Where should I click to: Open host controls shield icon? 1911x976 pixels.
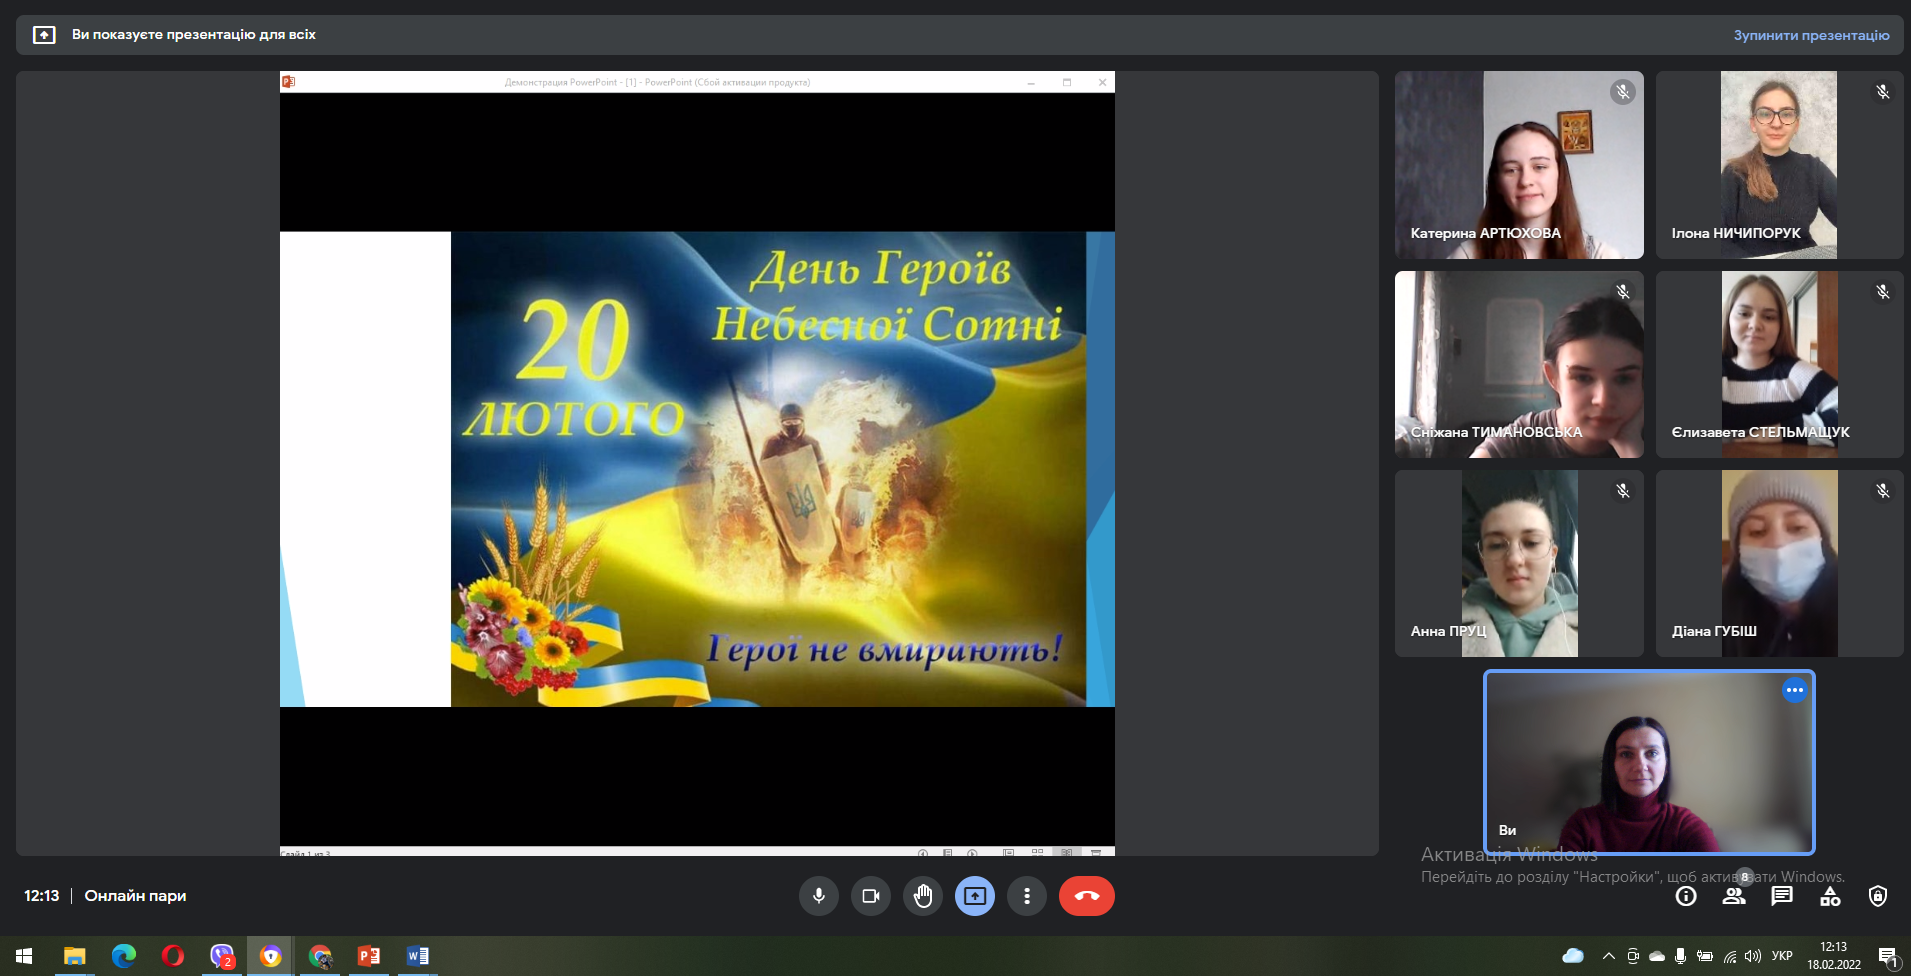(1878, 896)
